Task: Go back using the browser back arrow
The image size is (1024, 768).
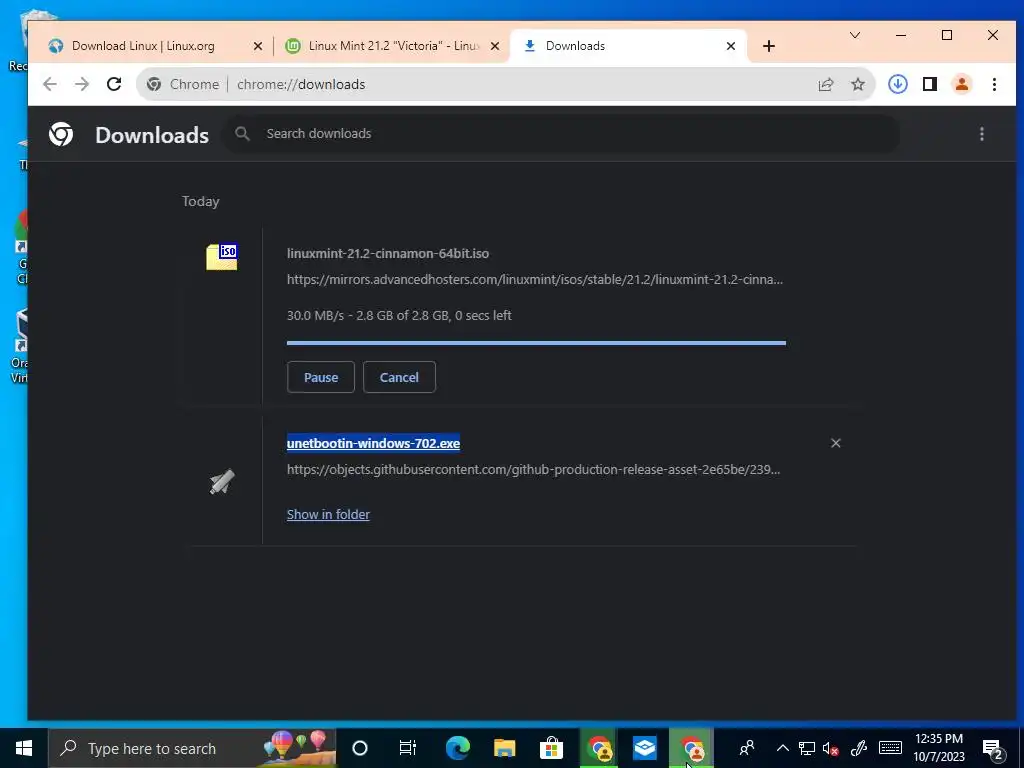Action: (x=50, y=84)
